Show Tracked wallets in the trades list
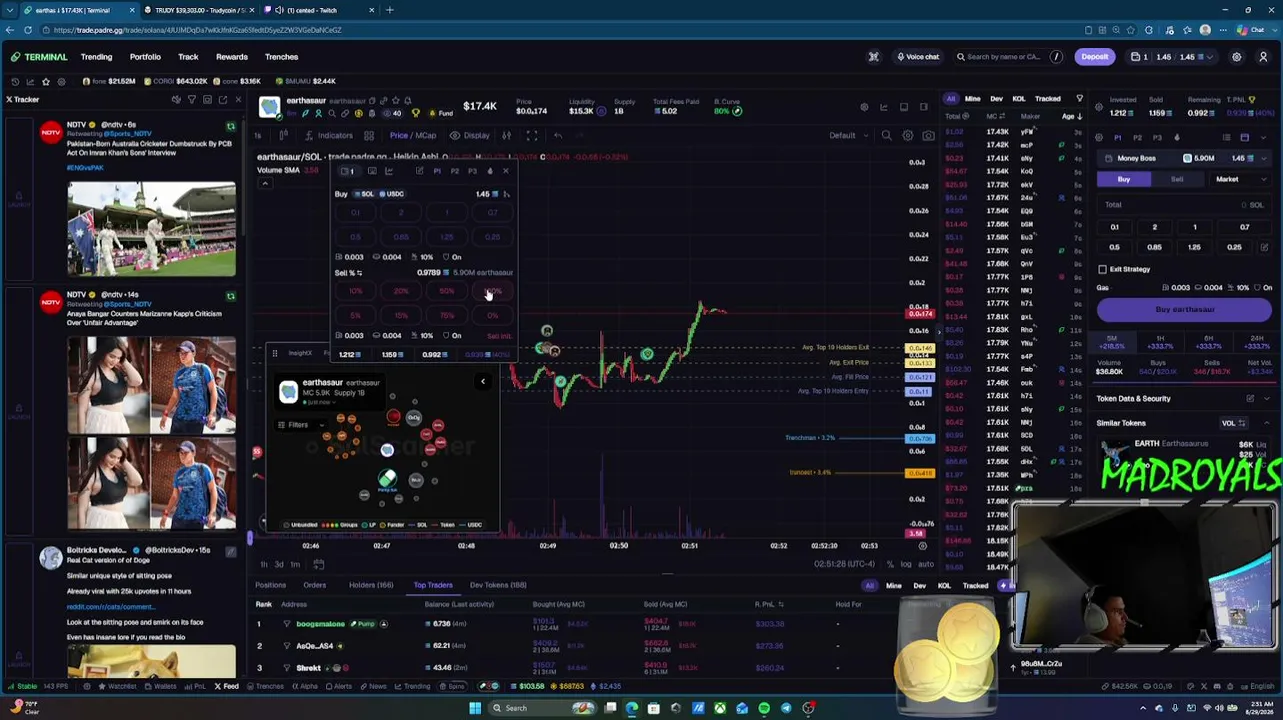This screenshot has width=1283, height=720. click(x=1048, y=99)
